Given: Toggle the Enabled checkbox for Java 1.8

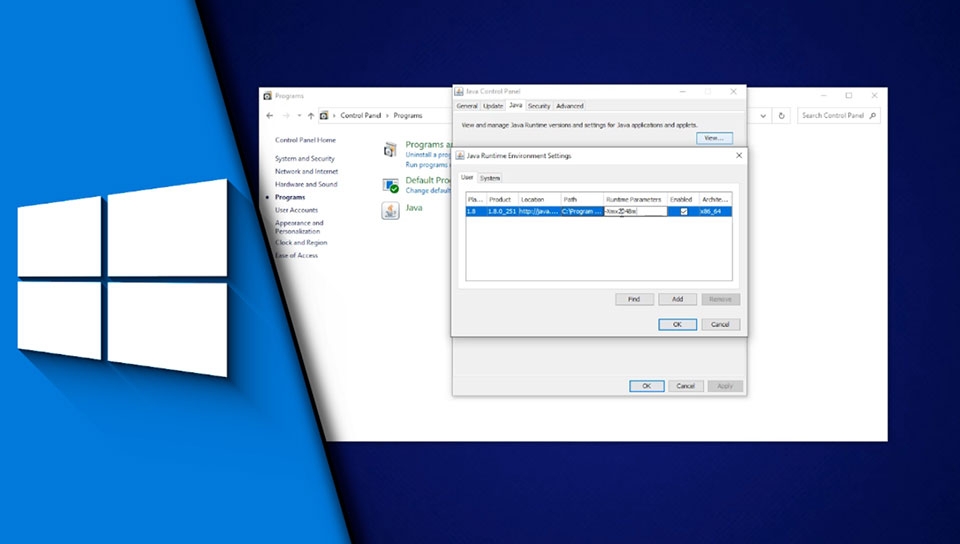Looking at the screenshot, I should point(684,211).
